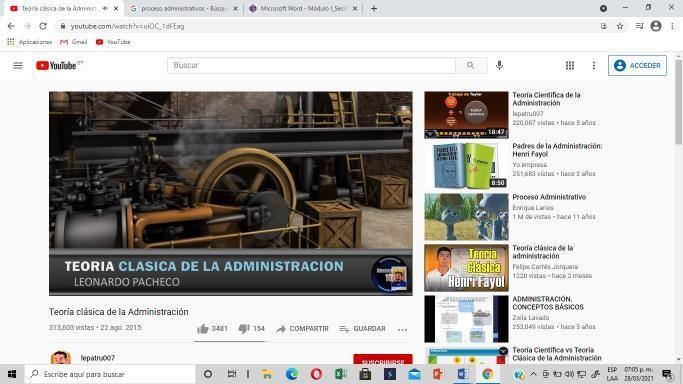Open ADMINISTRACIÓN. CONCEPTOS BÁSICOS video title
The height and width of the screenshot is (384, 683).
point(548,303)
